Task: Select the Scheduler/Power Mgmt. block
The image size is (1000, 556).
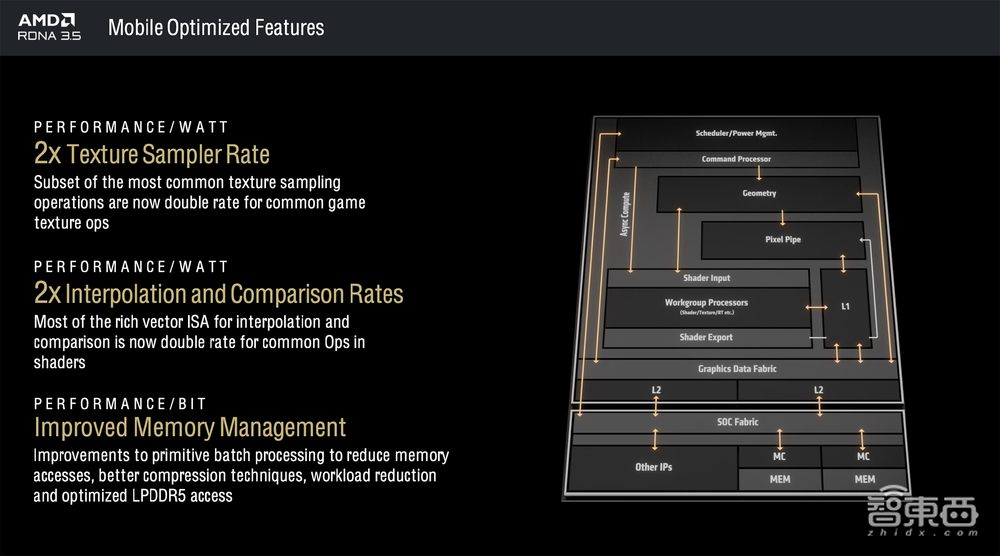Action: [x=736, y=133]
